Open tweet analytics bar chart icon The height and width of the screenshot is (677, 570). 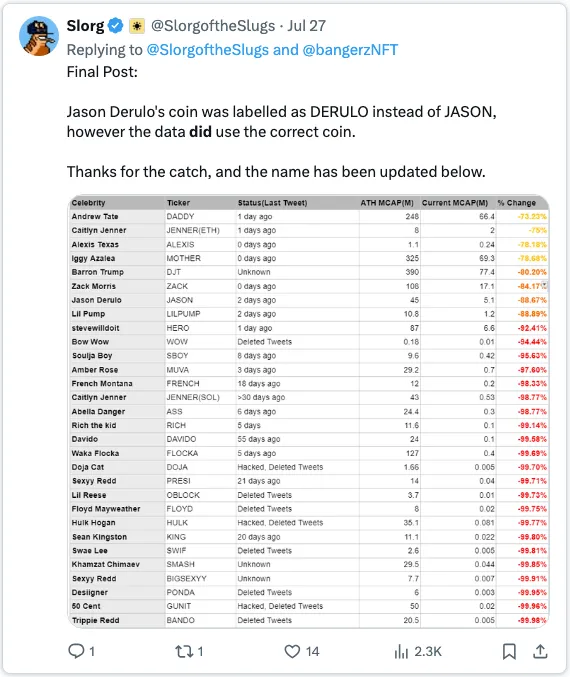pyautogui.click(x=401, y=651)
